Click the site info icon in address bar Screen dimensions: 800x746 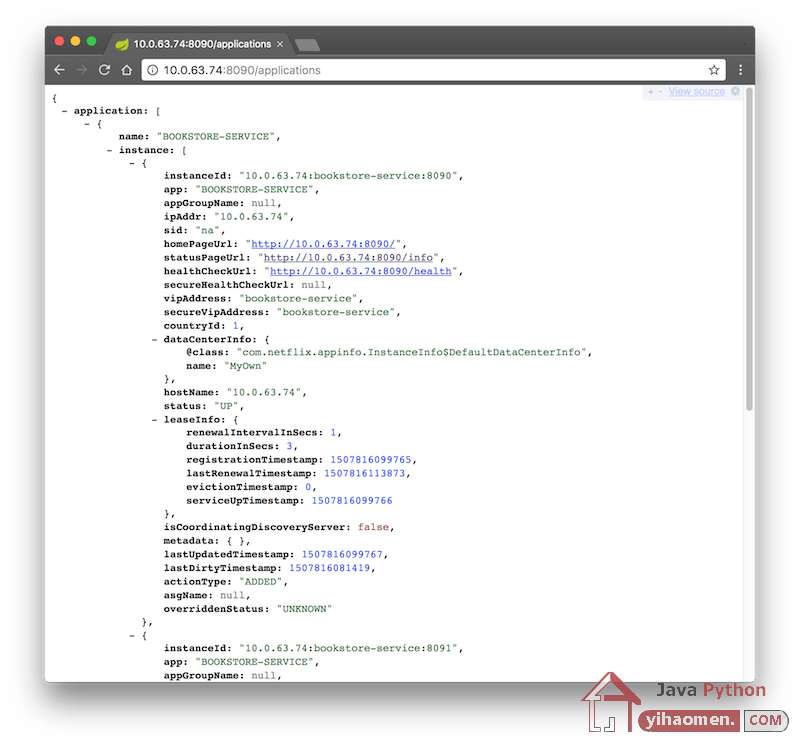click(152, 70)
